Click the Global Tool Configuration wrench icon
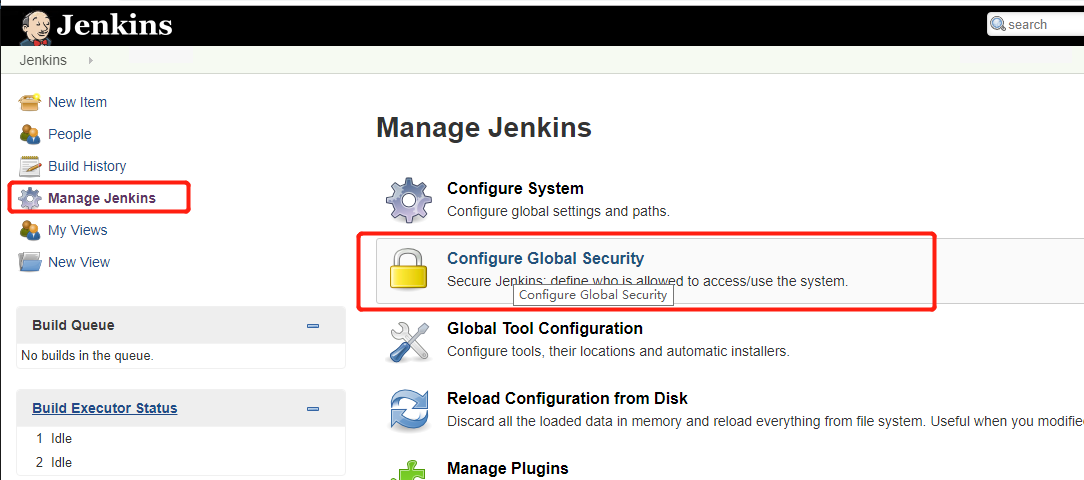Viewport: 1084px width, 480px height. tap(409, 340)
